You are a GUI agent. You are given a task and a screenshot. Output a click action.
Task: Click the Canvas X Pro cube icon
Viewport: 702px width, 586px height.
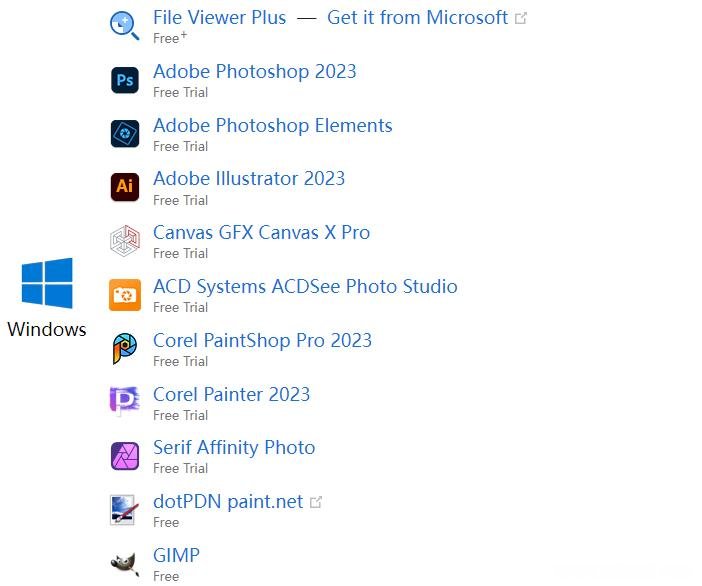tap(125, 241)
